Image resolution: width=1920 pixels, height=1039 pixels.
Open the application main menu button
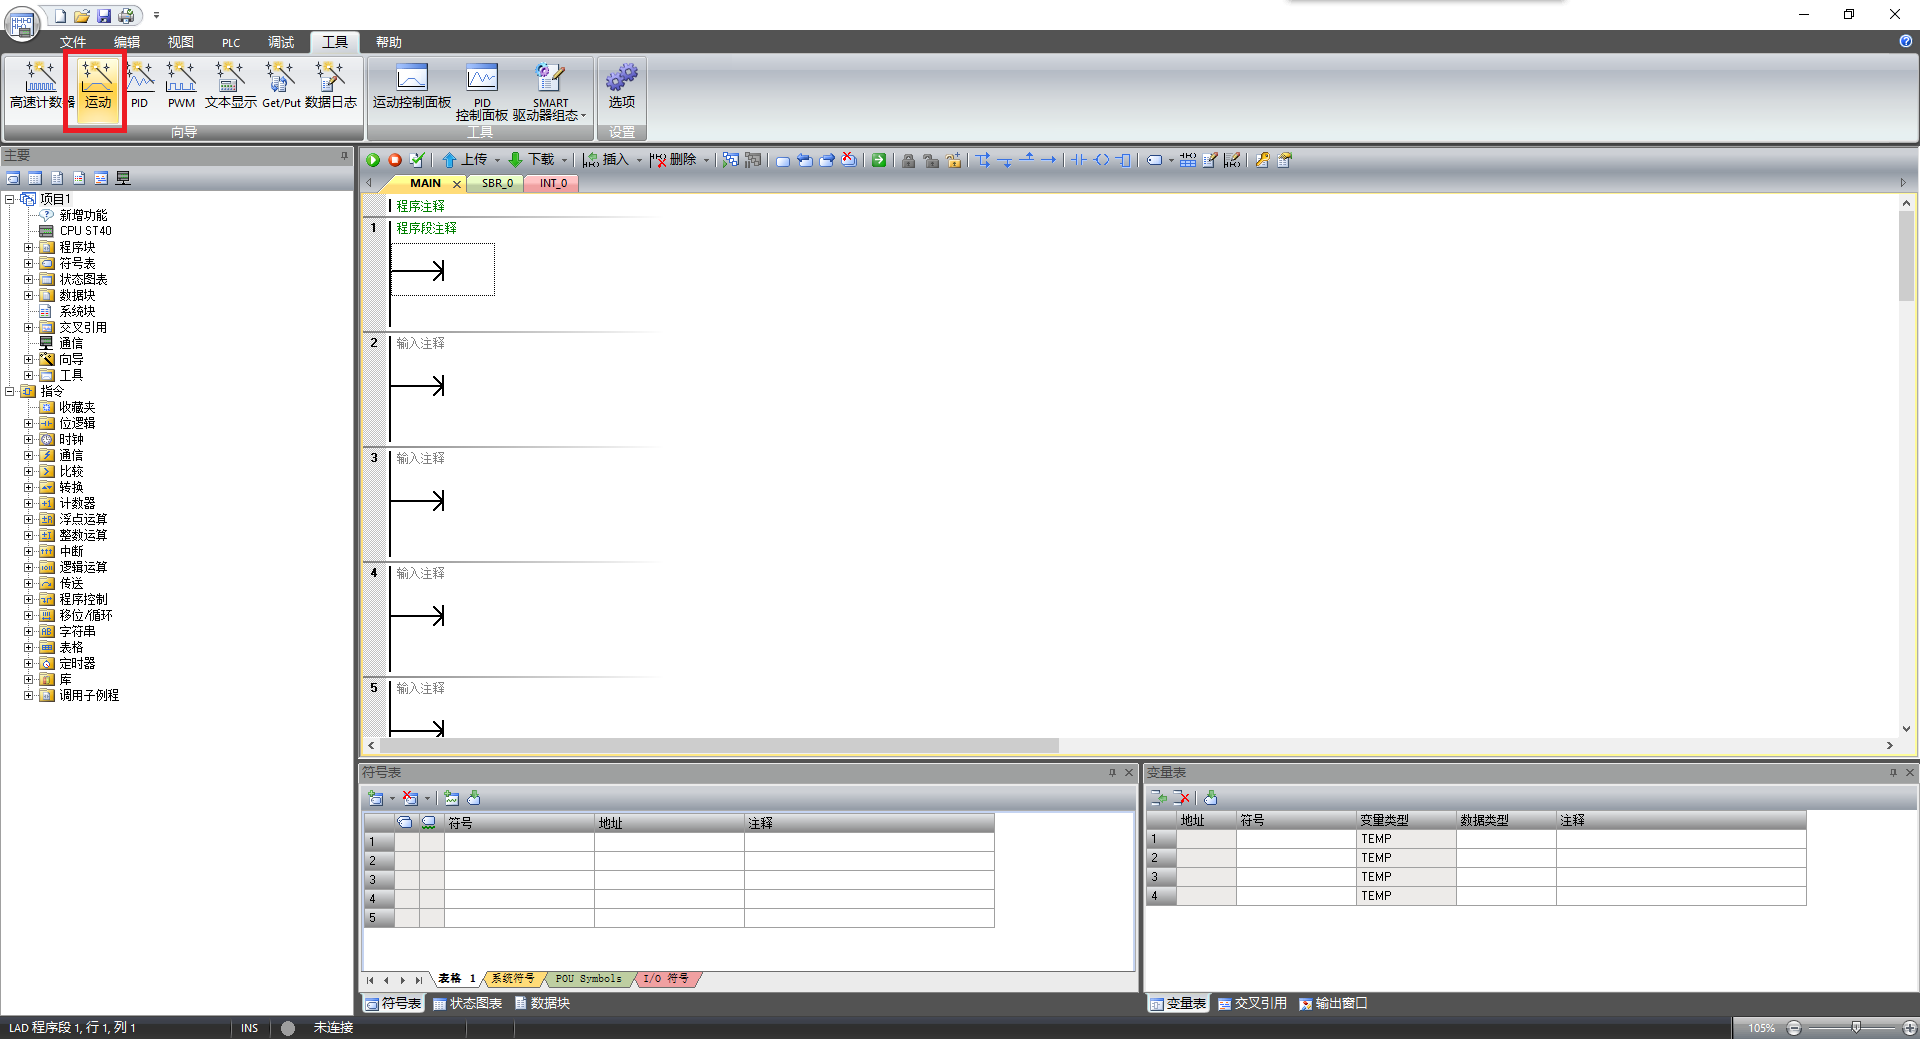coord(21,22)
